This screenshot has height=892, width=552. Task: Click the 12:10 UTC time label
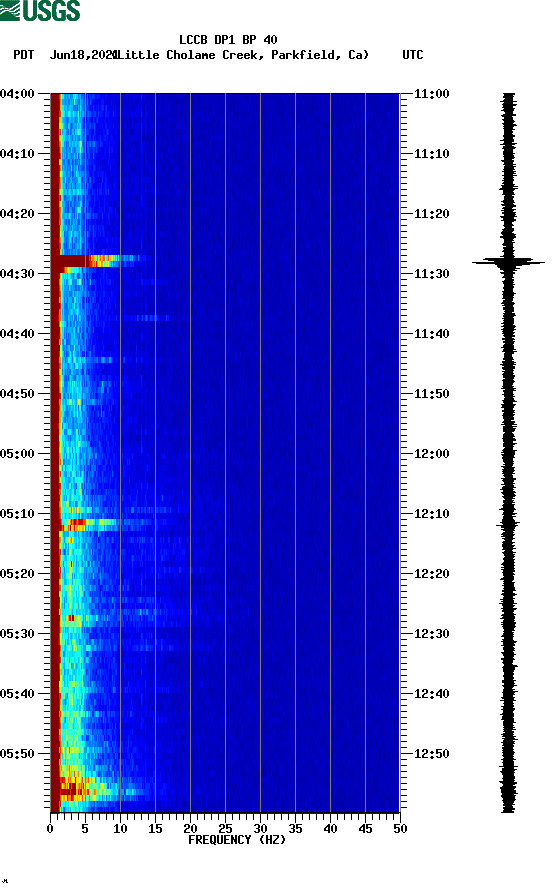[431, 514]
